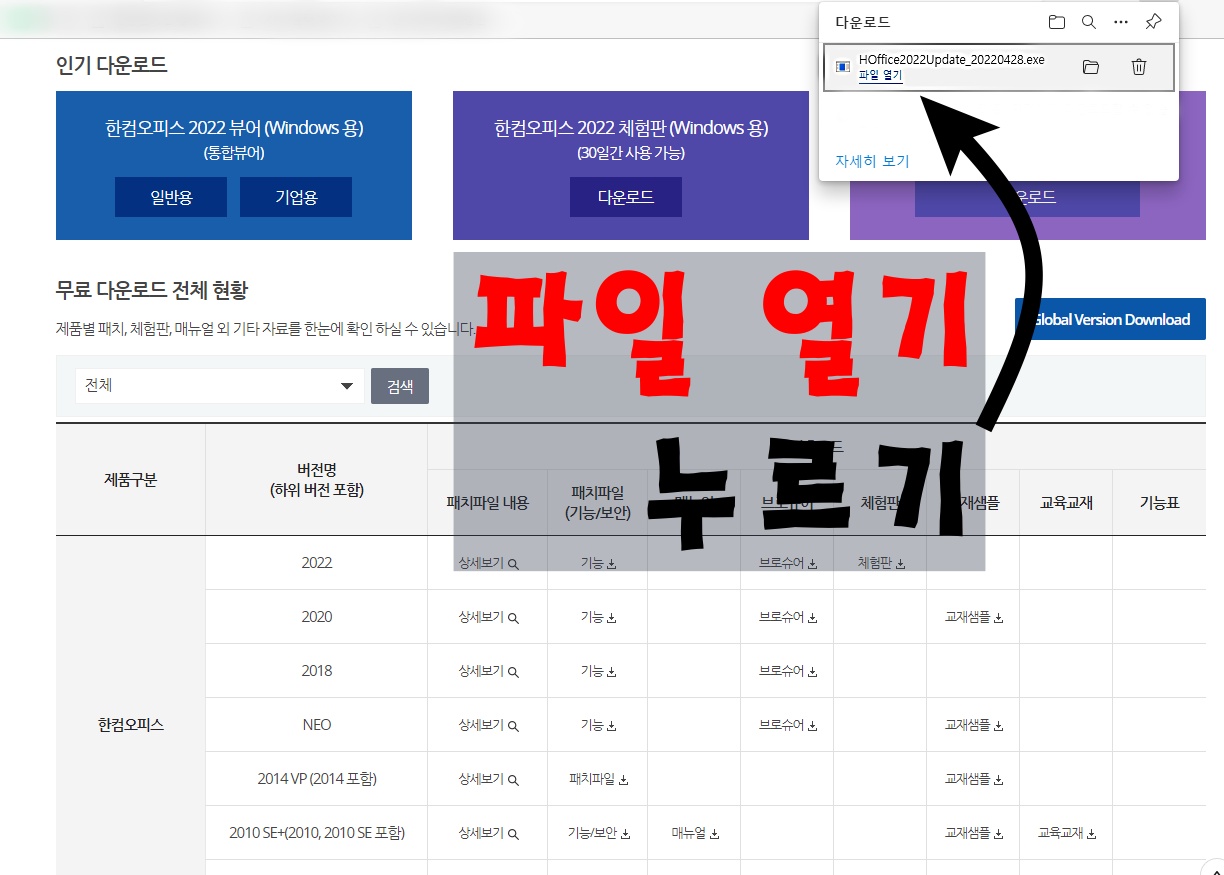Download the 기능 patch for version 2018
Screen dimensions: 1224x875
click(598, 671)
